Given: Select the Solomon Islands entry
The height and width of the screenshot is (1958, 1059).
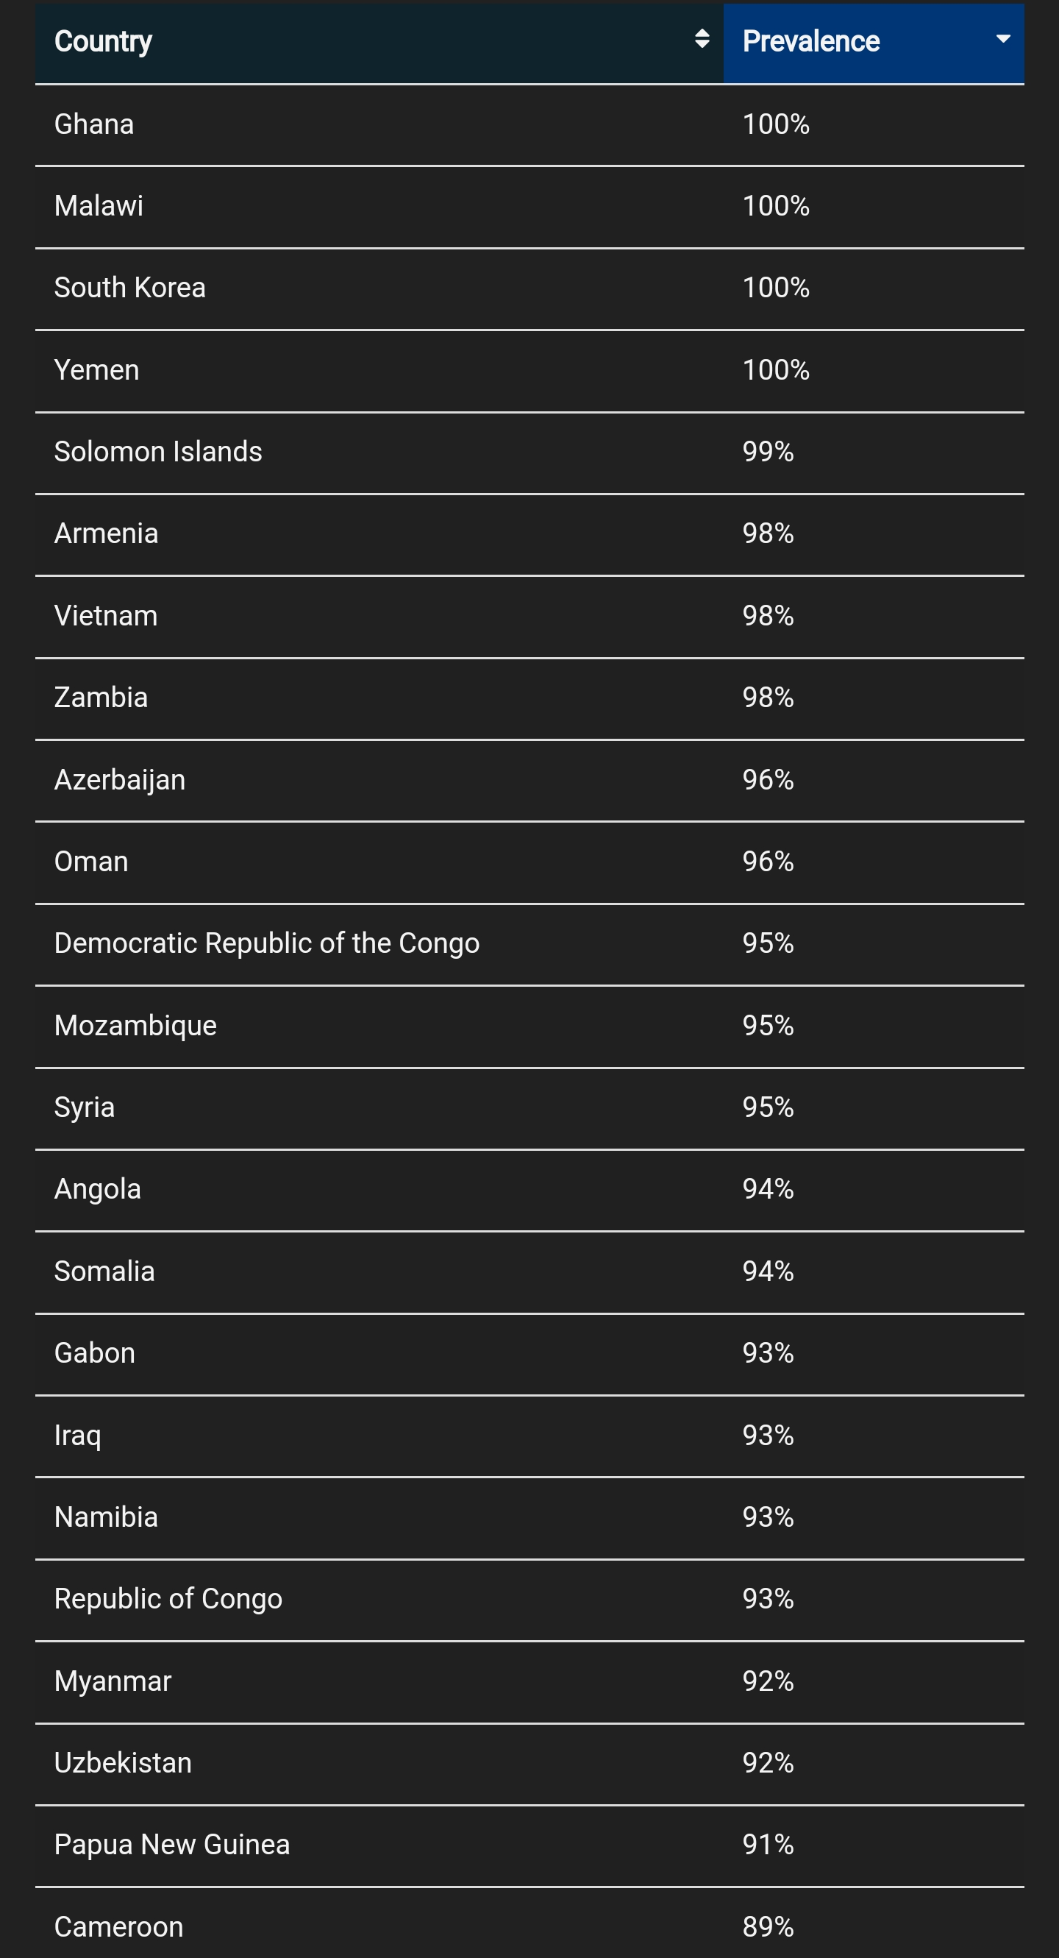Looking at the screenshot, I should [158, 452].
